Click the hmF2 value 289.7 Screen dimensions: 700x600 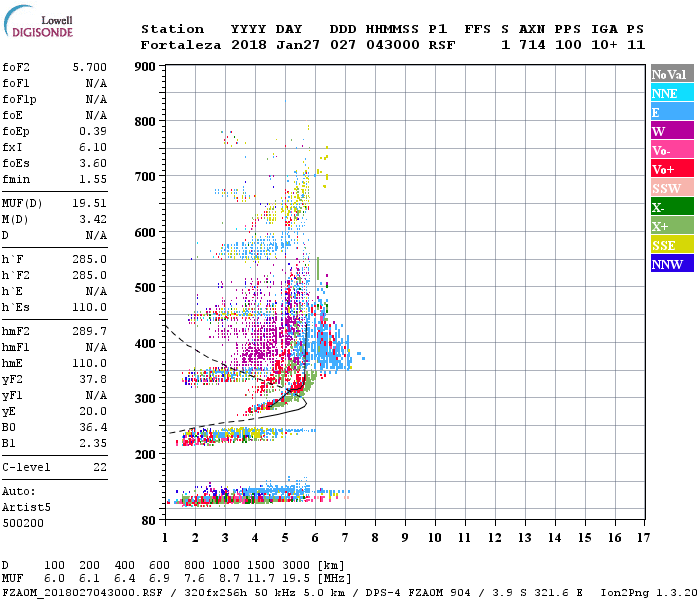pos(90,331)
